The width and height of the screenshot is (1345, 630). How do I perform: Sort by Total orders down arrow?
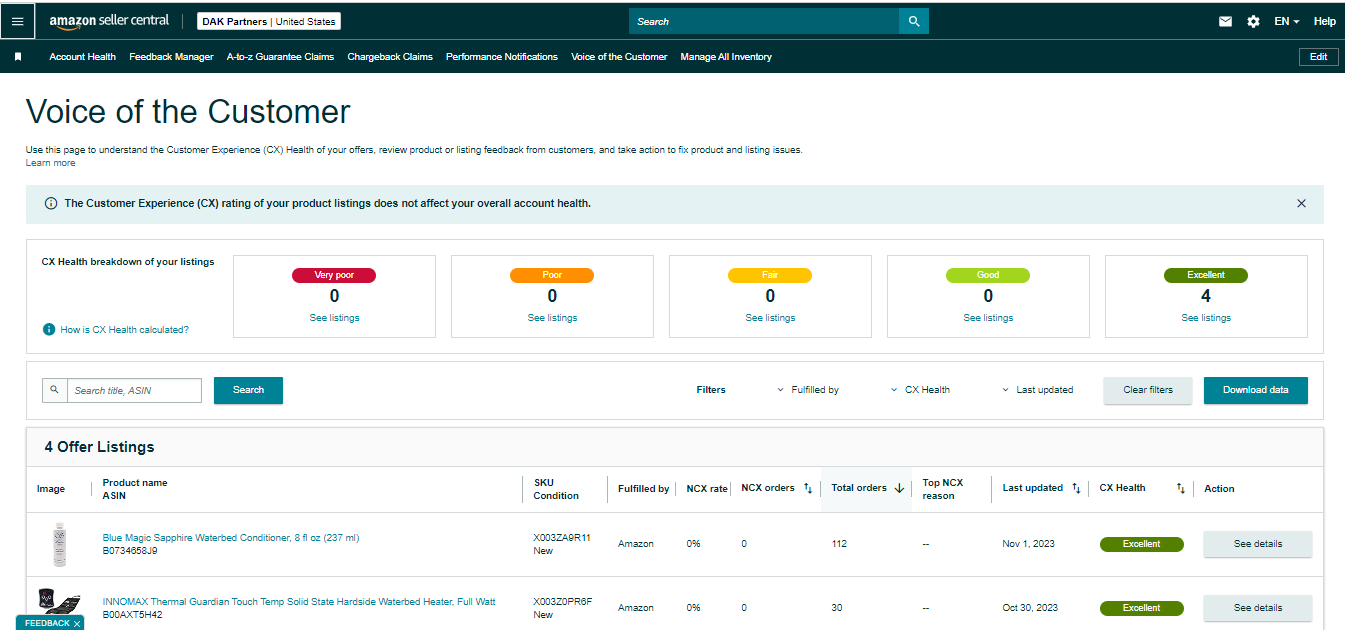[899, 488]
